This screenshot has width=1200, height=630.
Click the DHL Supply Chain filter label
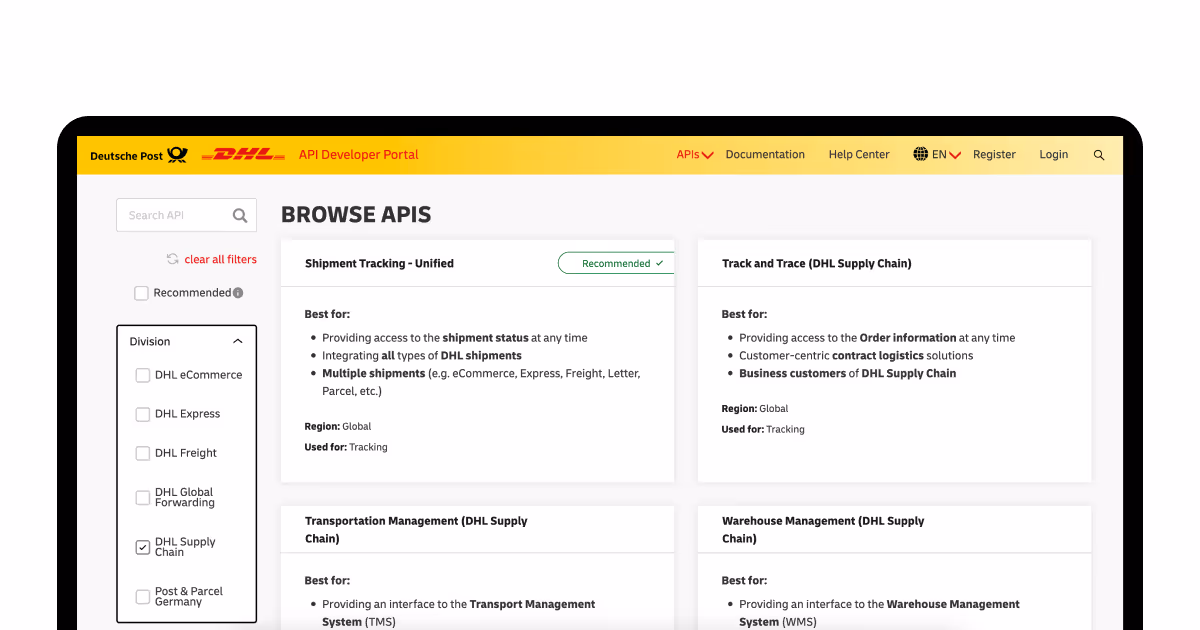click(x=185, y=547)
